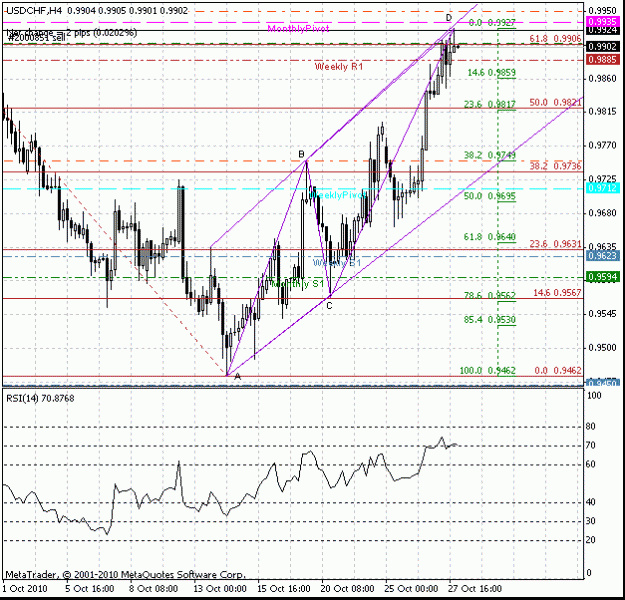Screen dimensions: 625x600
Task: Click the RSI(14) 70.8768 indicator label
Action: click(x=40, y=399)
